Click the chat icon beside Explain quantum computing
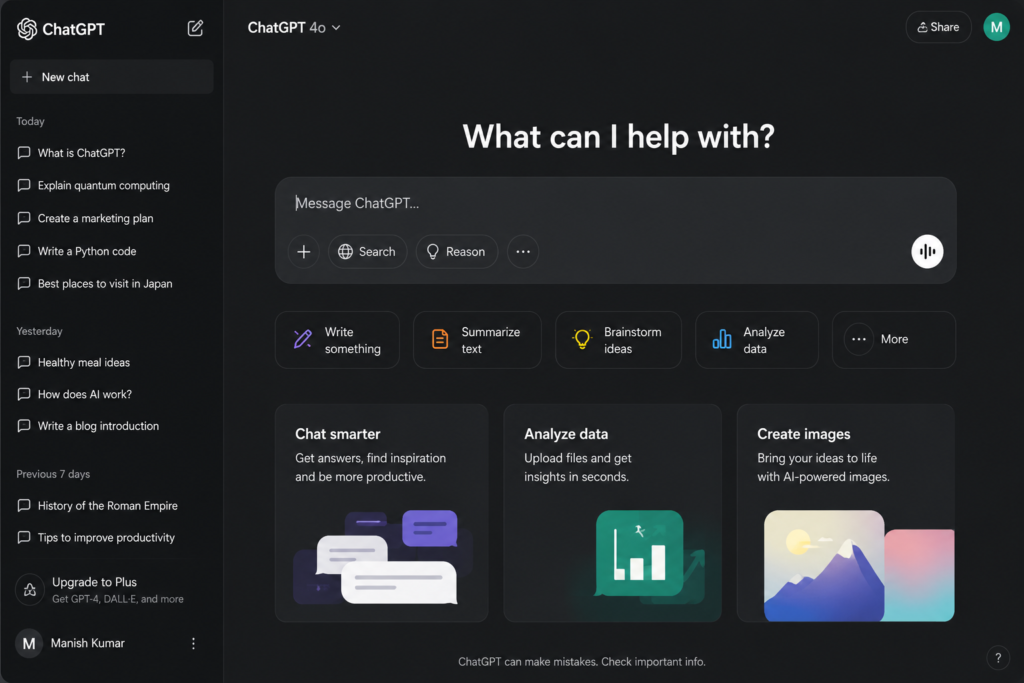The width and height of the screenshot is (1024, 683). tap(24, 185)
